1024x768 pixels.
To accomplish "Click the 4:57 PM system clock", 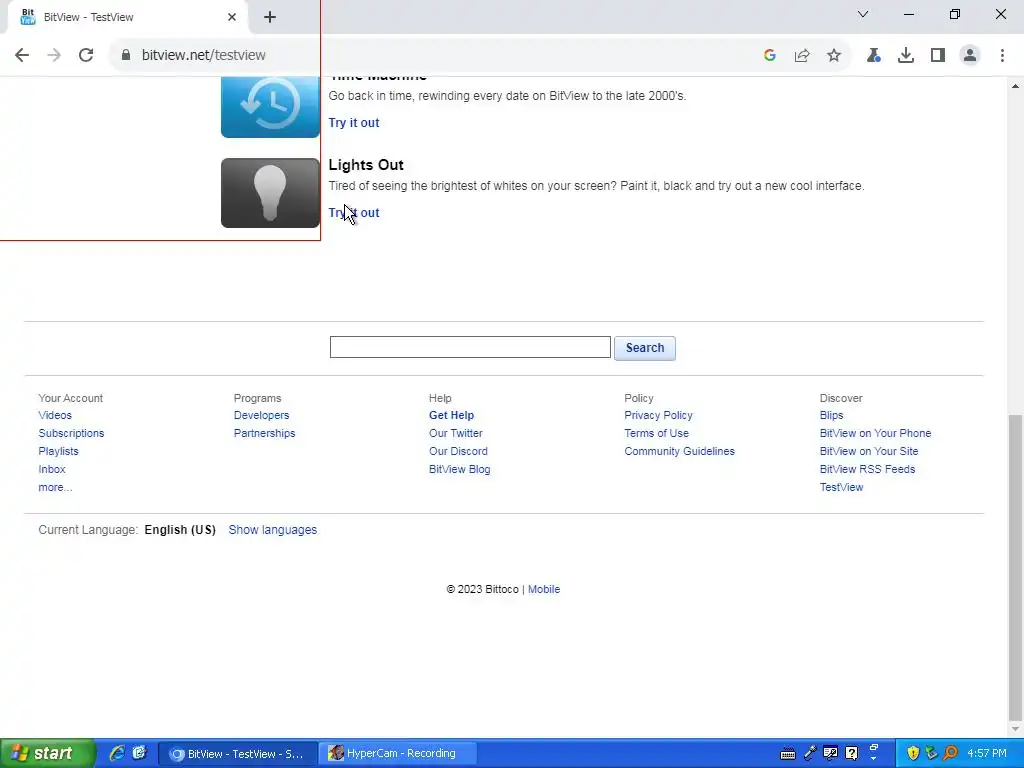I will pos(987,754).
